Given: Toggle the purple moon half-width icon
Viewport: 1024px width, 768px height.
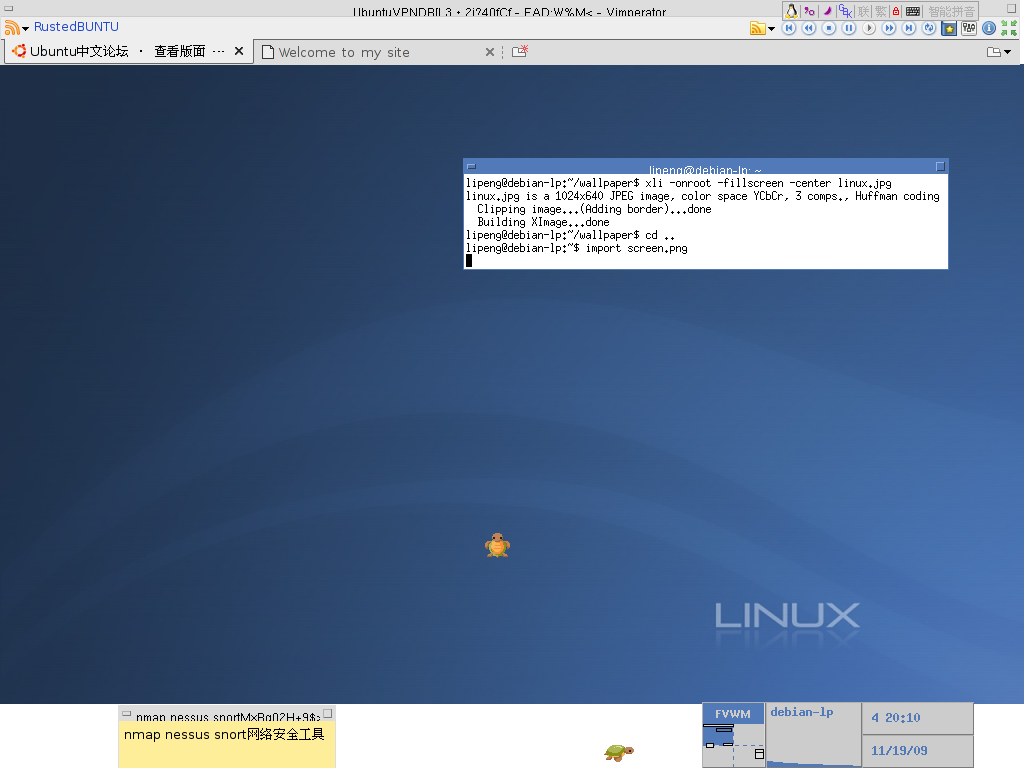Looking at the screenshot, I should tap(827, 11).
